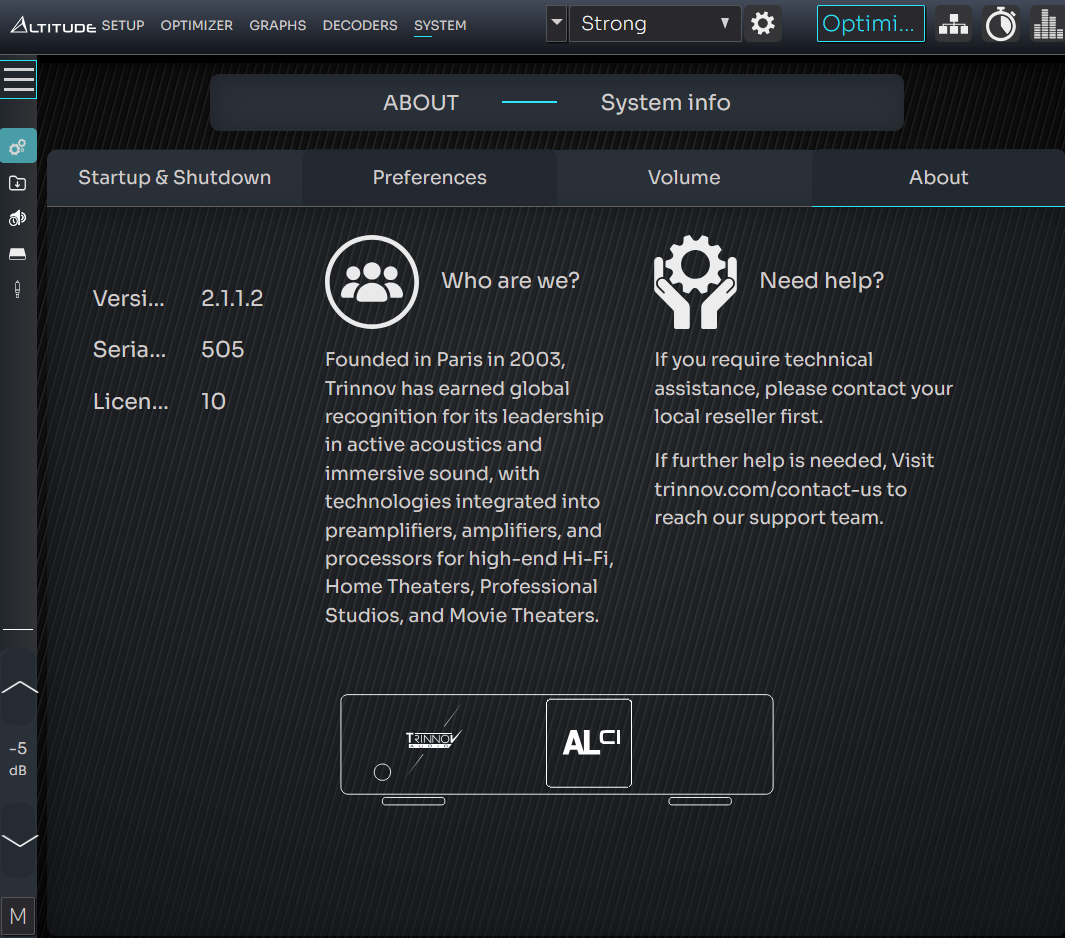Expand the small arrow left of Strong
The image size is (1065, 938).
(x=556, y=24)
